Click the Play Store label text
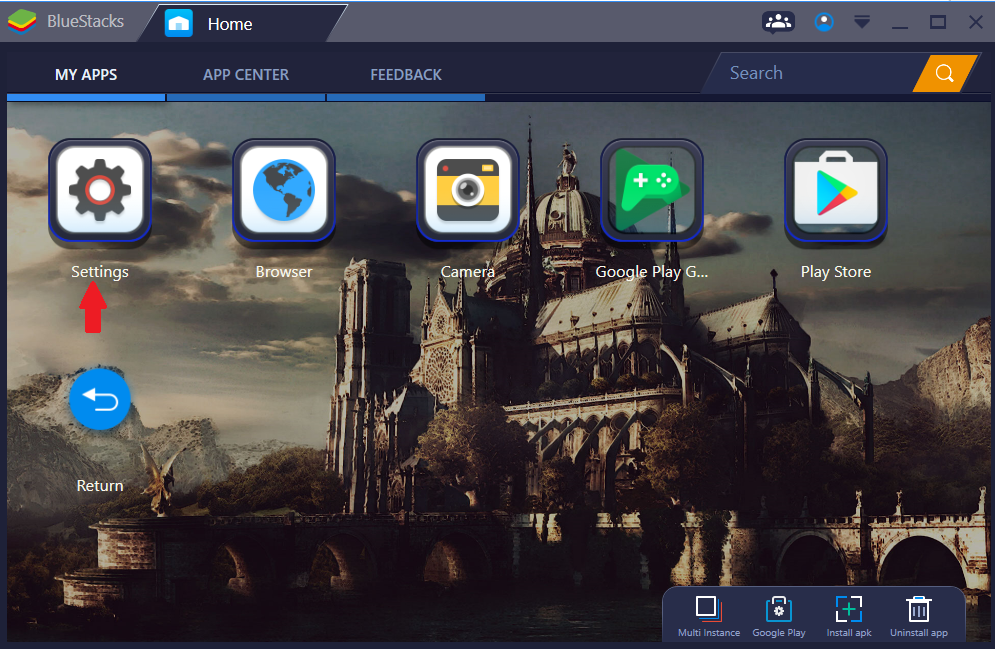The image size is (995, 649). pos(836,272)
